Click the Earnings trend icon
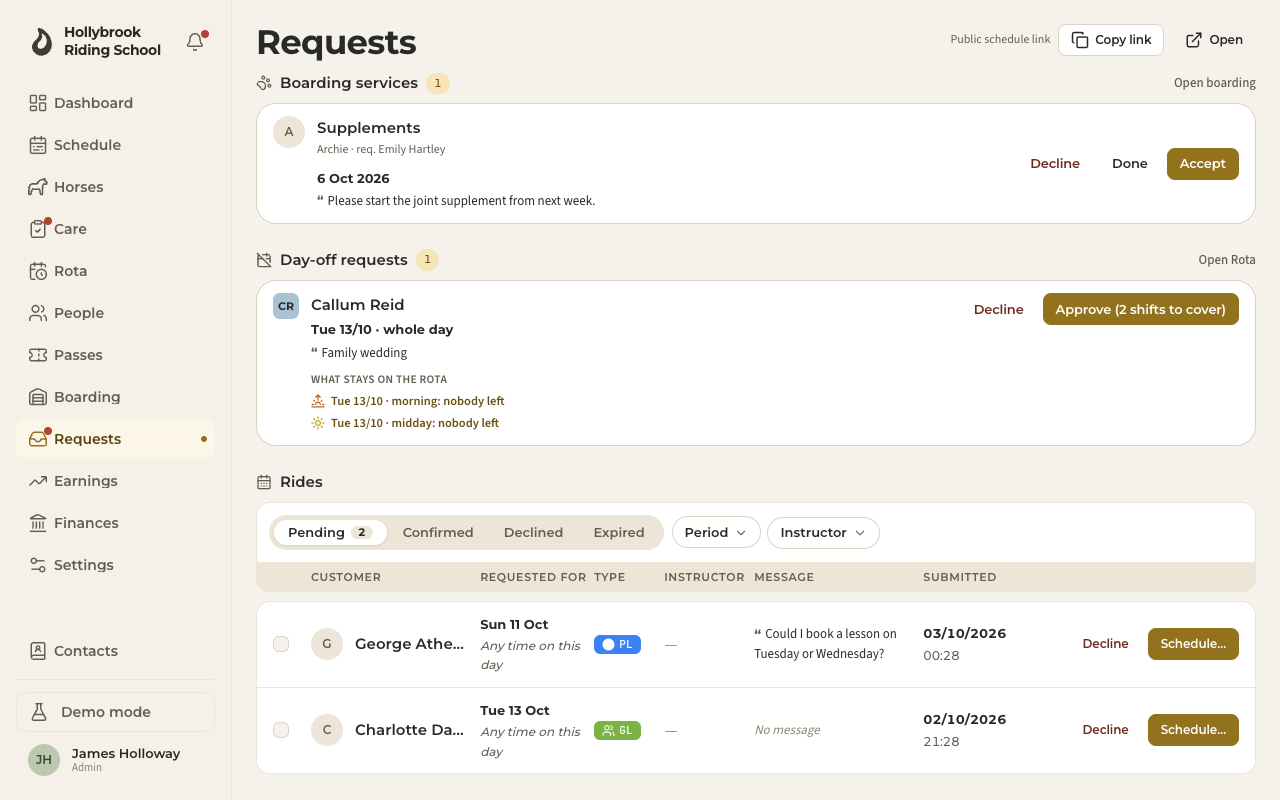The width and height of the screenshot is (1280, 800). click(38, 481)
